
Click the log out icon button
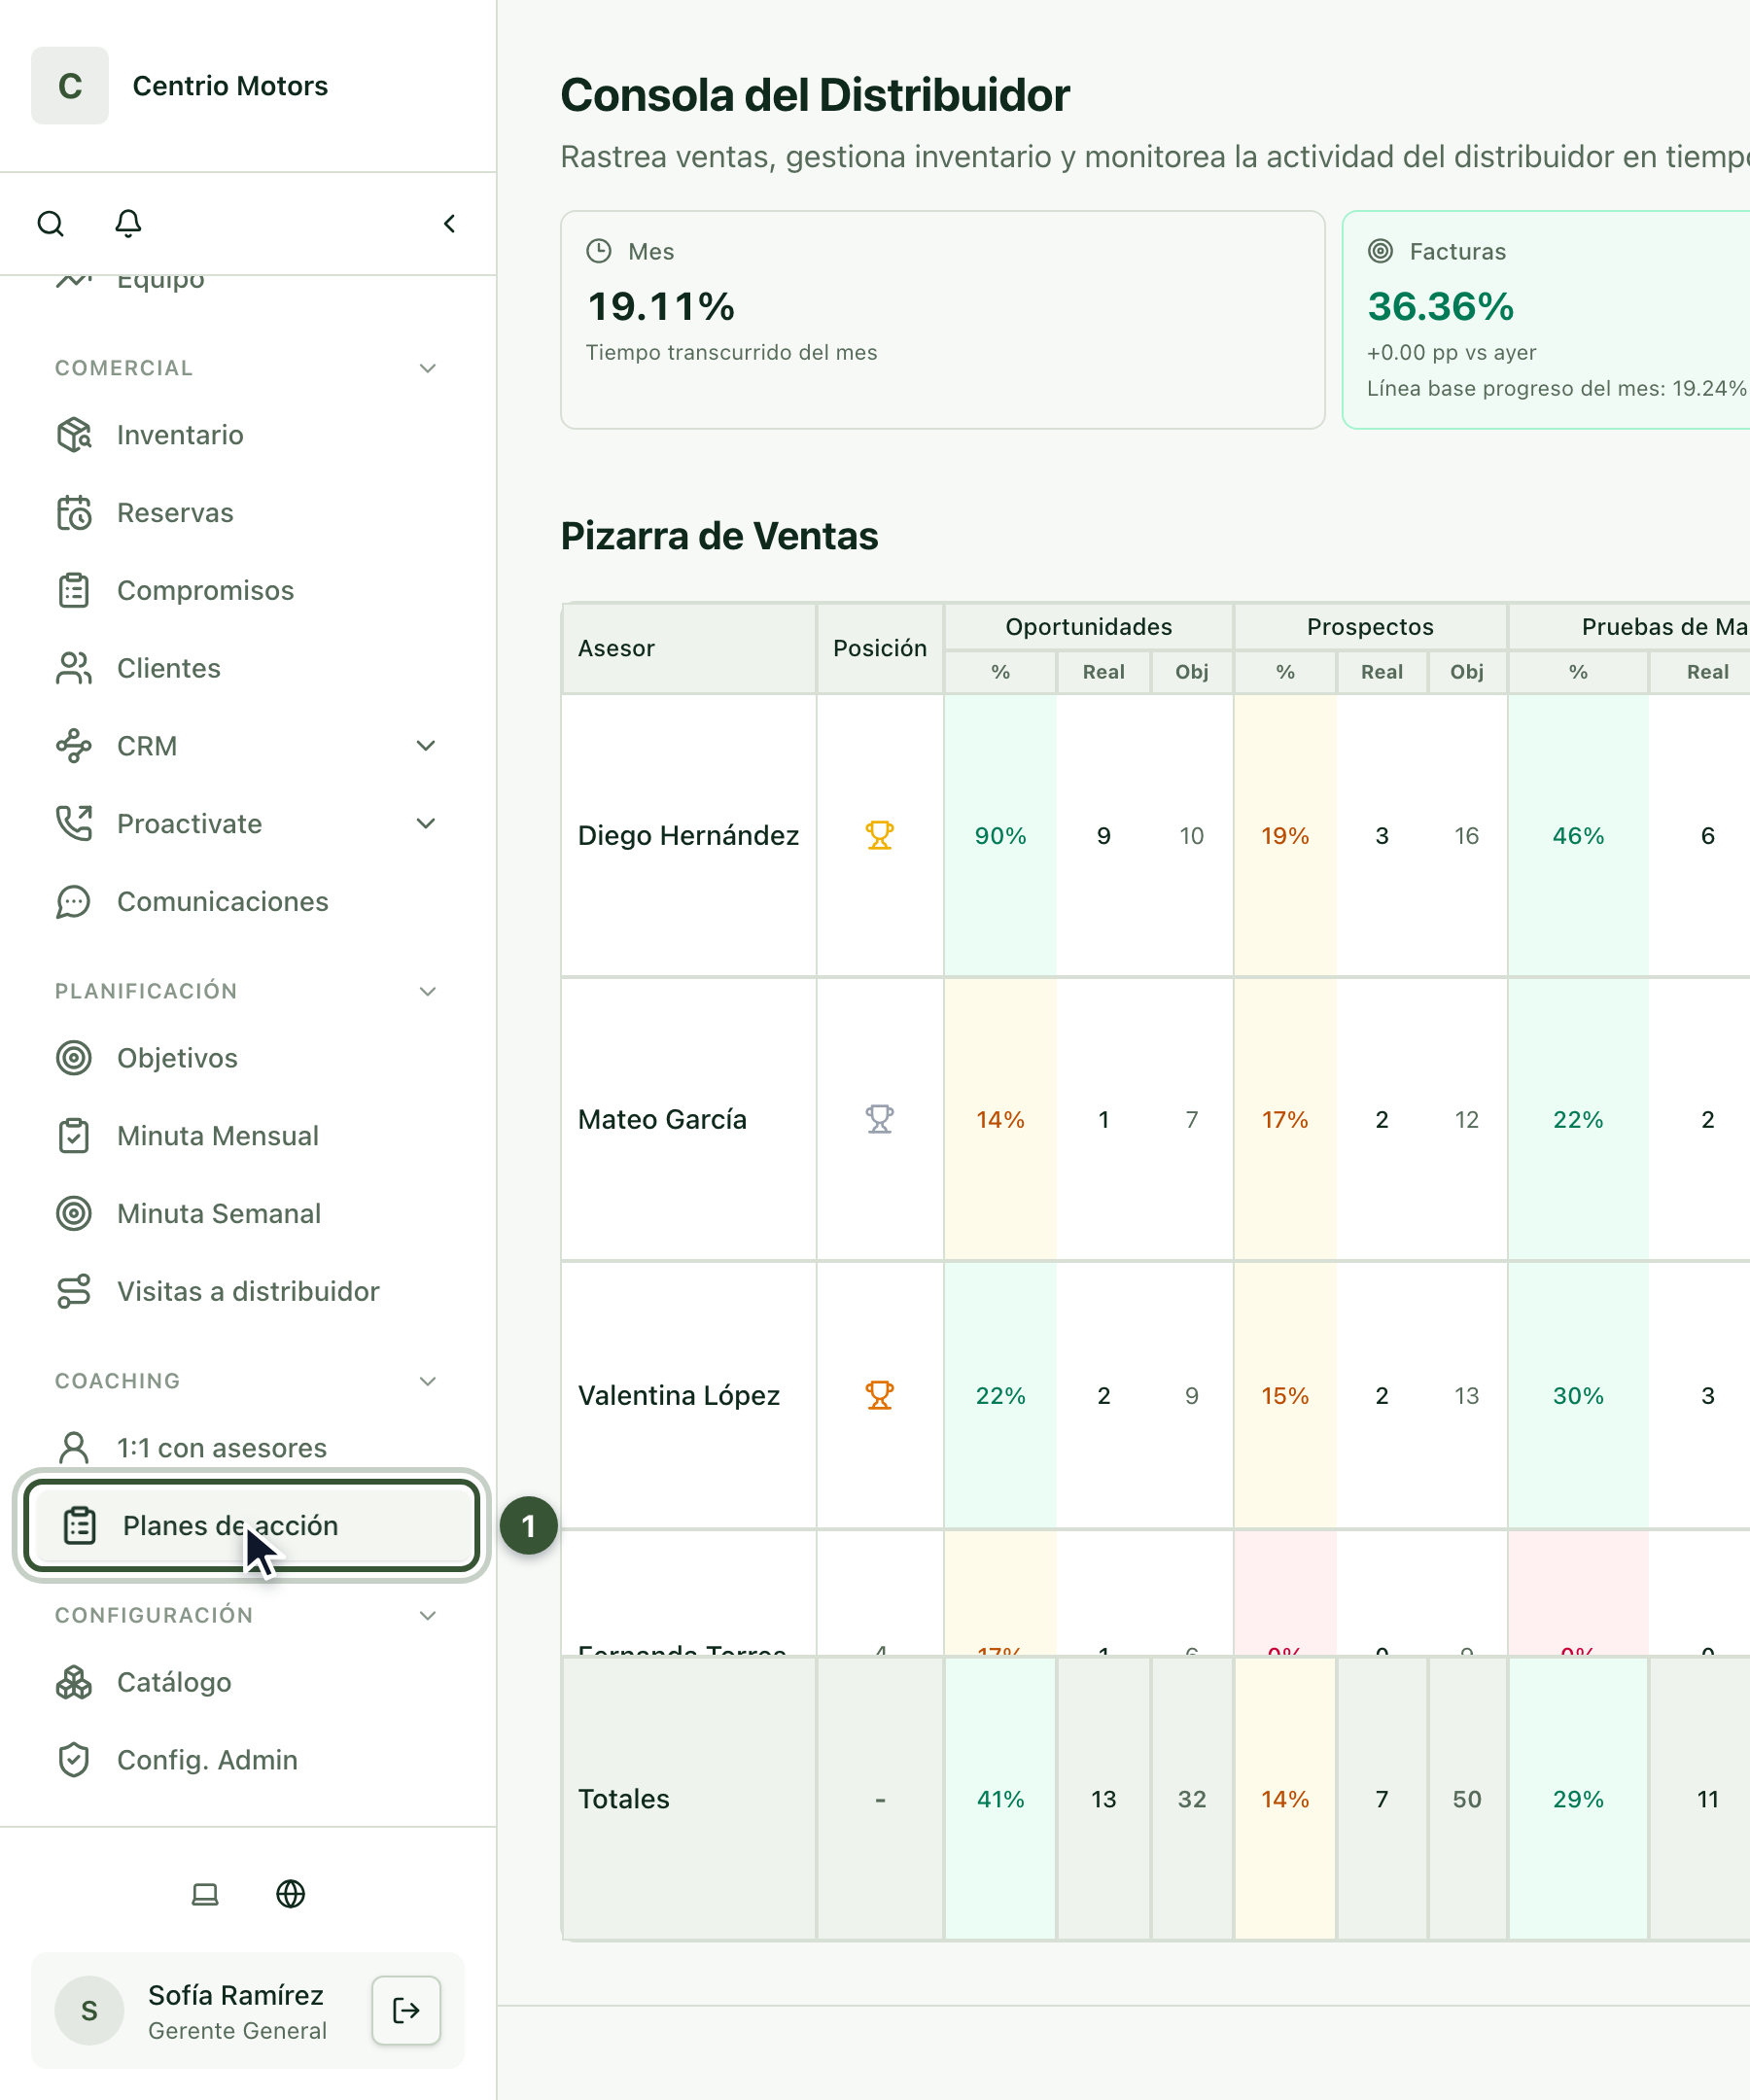(406, 2010)
